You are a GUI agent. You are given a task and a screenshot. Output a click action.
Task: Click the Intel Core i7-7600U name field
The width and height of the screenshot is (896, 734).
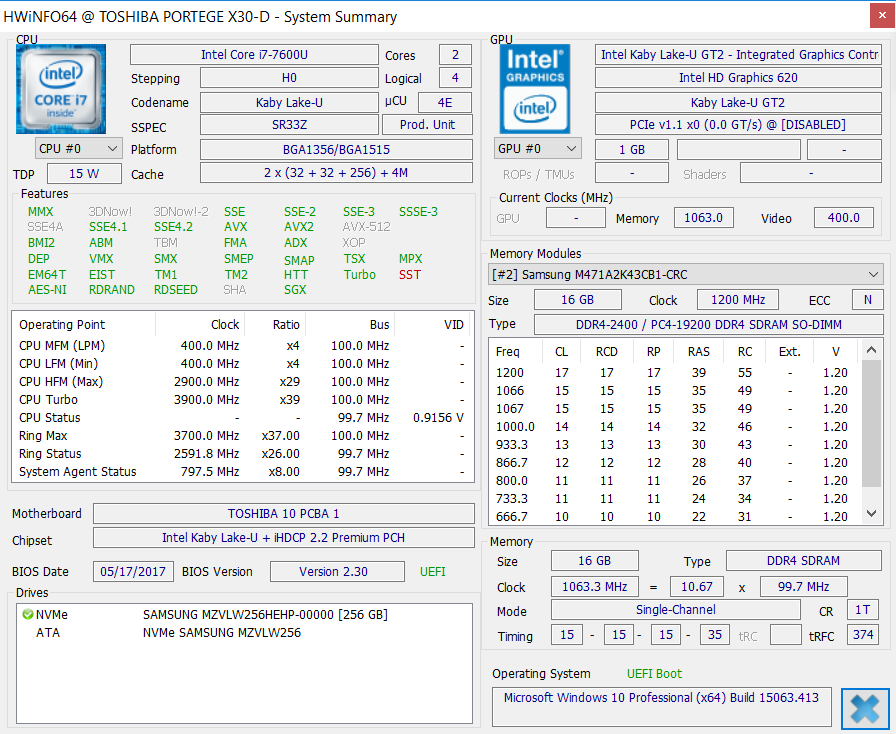pos(254,55)
